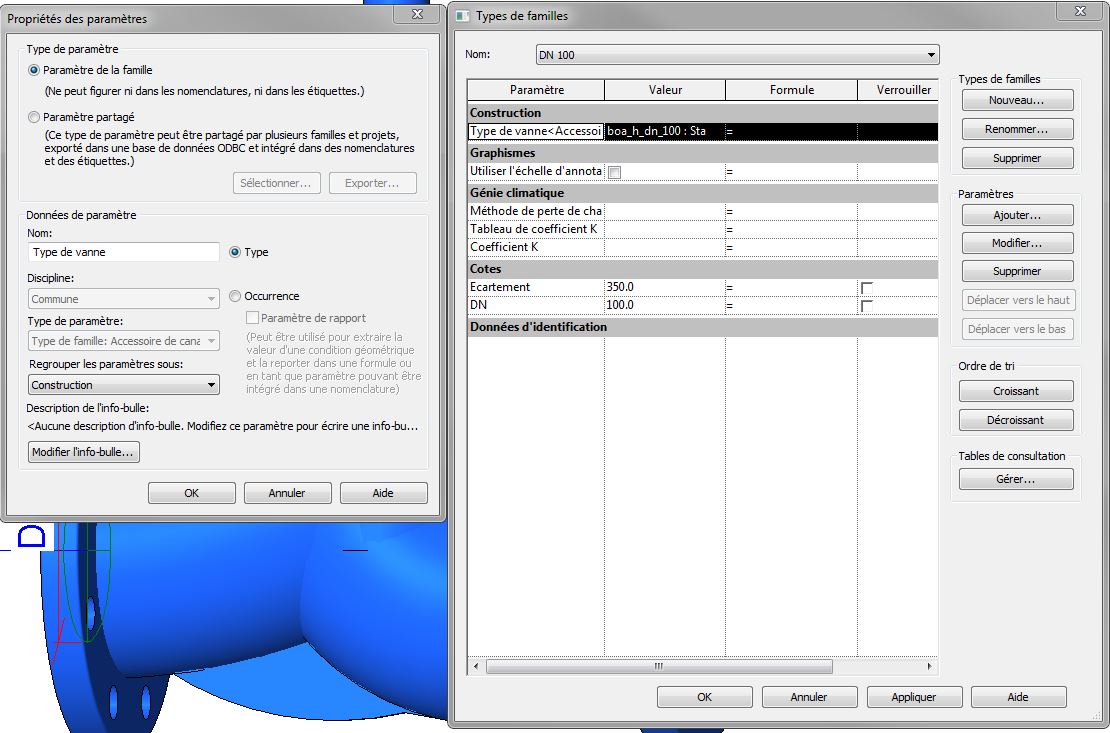The width and height of the screenshot is (1110, 733).
Task: Click the 'Type de vanne' name field
Action: pos(123,252)
